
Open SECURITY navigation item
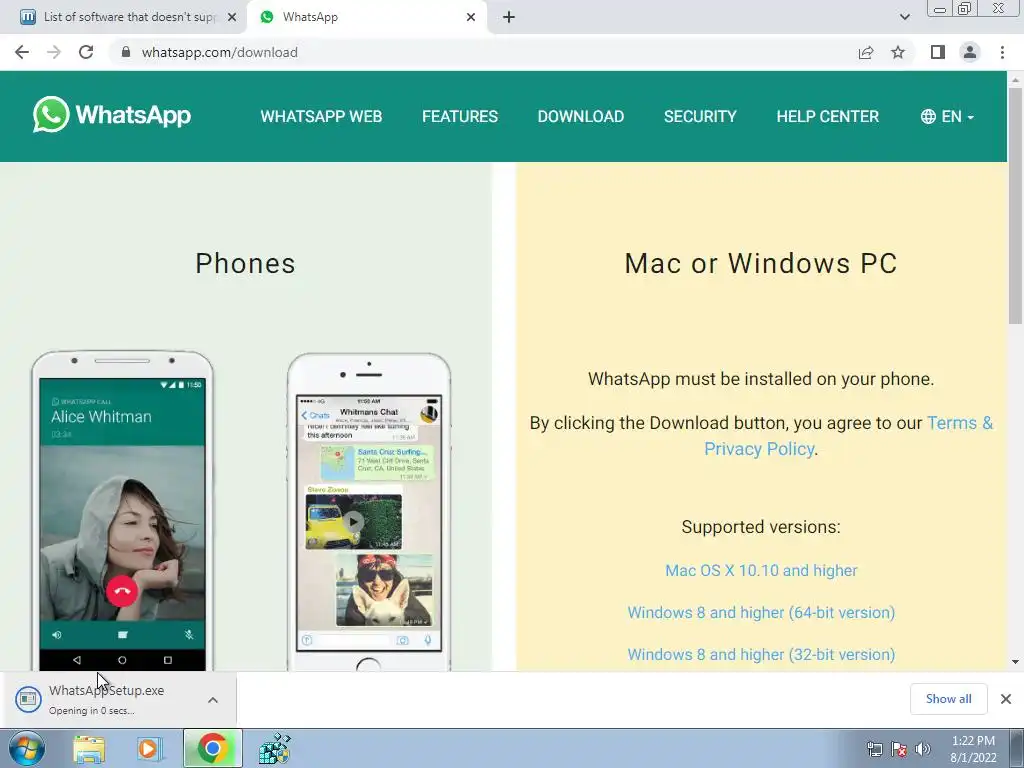point(700,116)
